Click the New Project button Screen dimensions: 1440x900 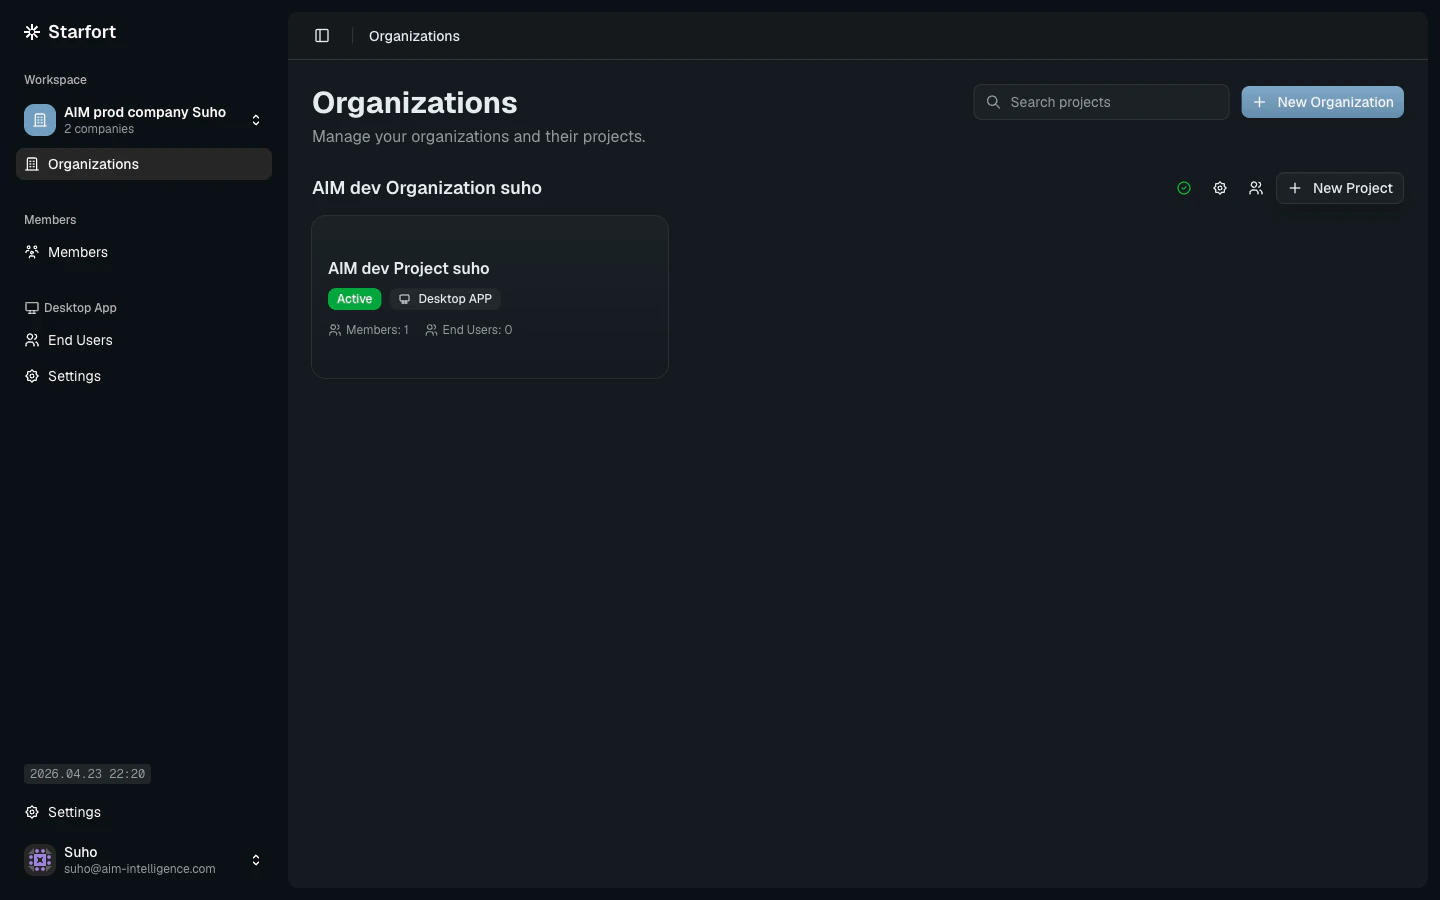pos(1340,188)
